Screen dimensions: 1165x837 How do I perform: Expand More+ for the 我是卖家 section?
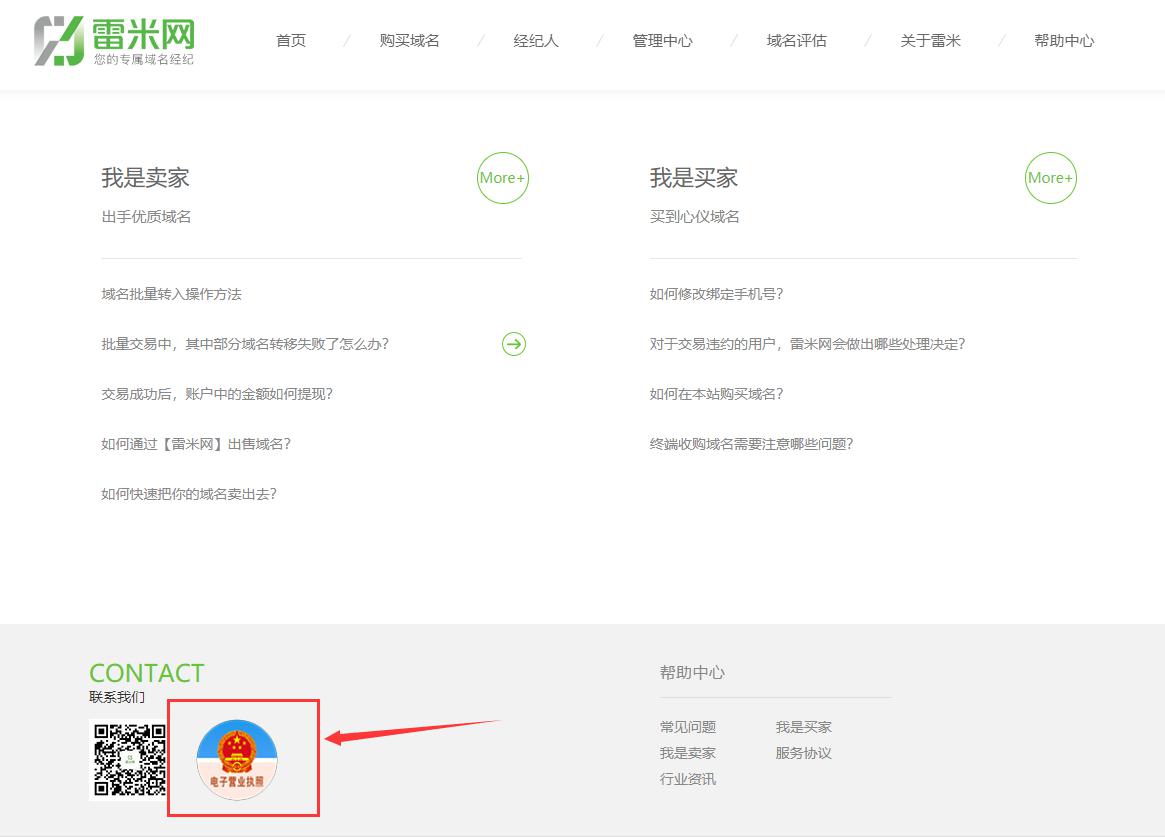click(x=502, y=178)
